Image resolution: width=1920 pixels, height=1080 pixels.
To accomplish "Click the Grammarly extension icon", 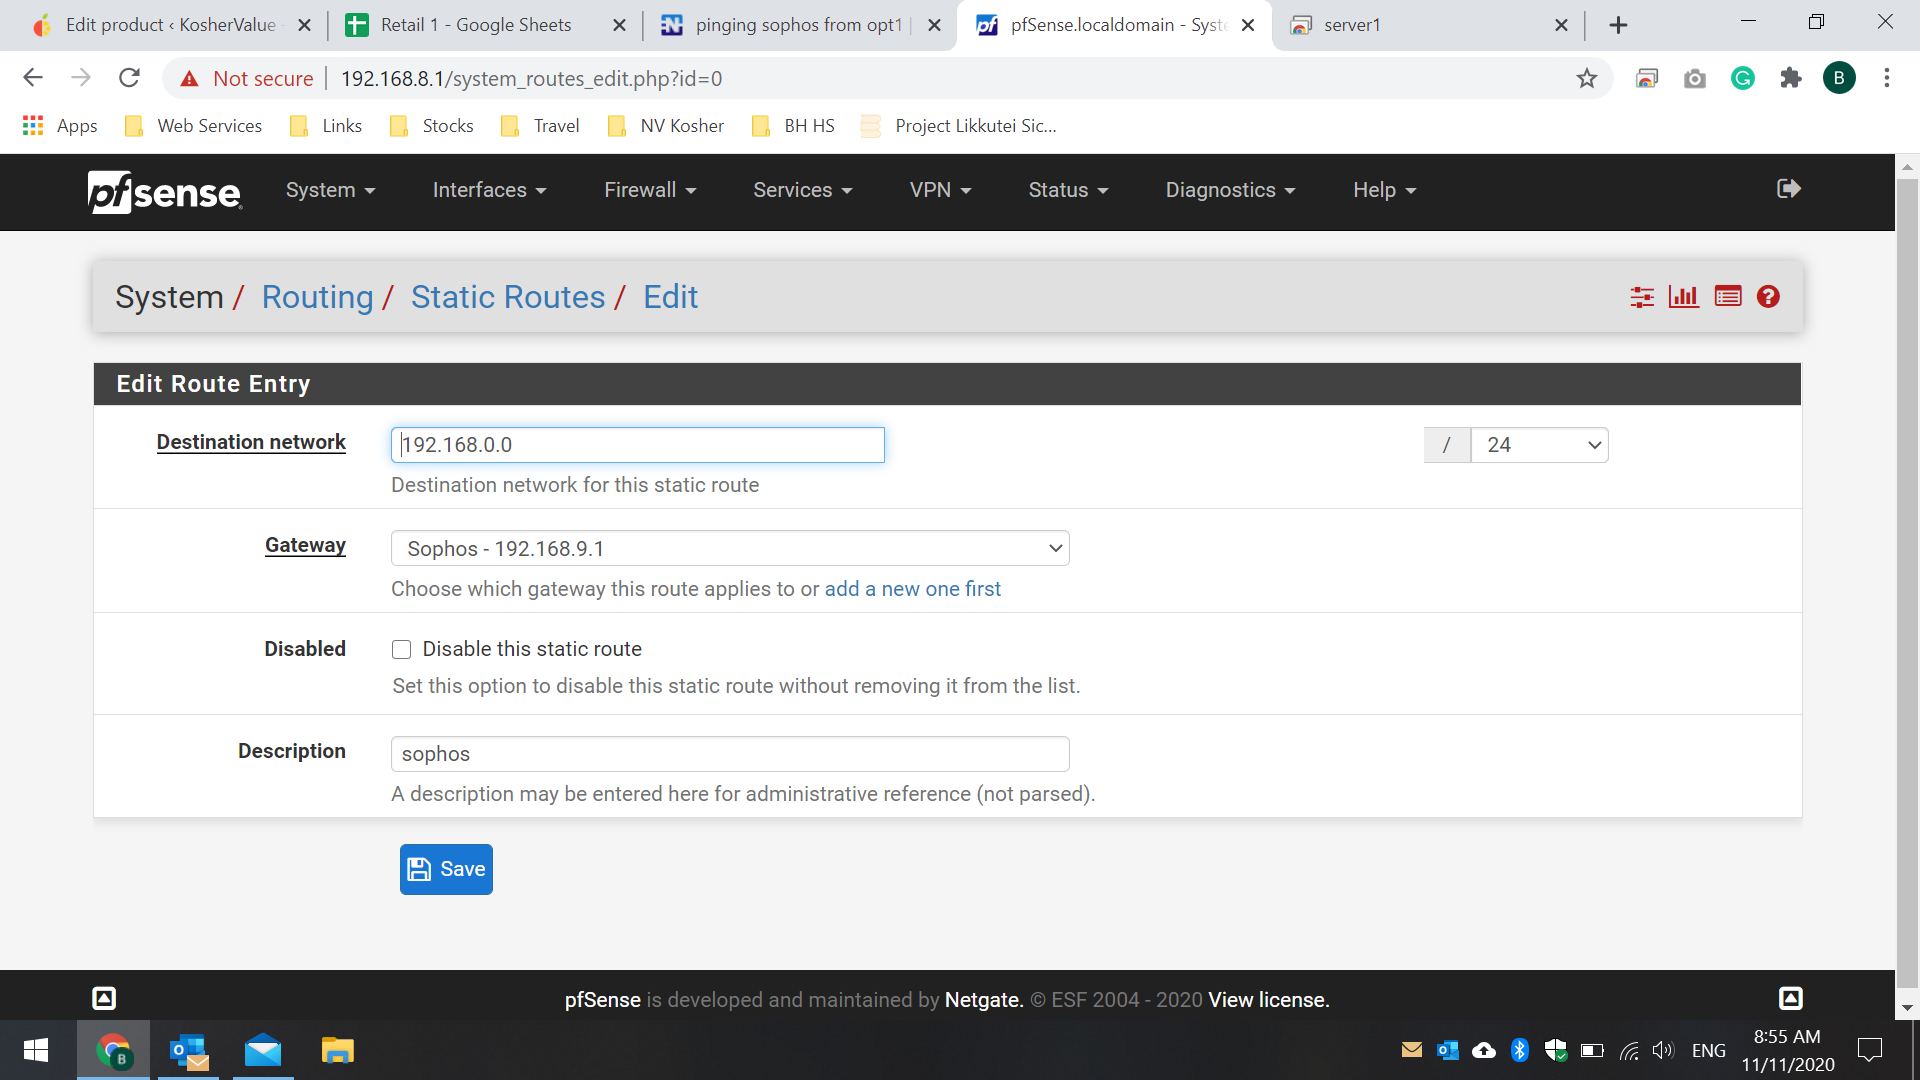I will click(1743, 78).
